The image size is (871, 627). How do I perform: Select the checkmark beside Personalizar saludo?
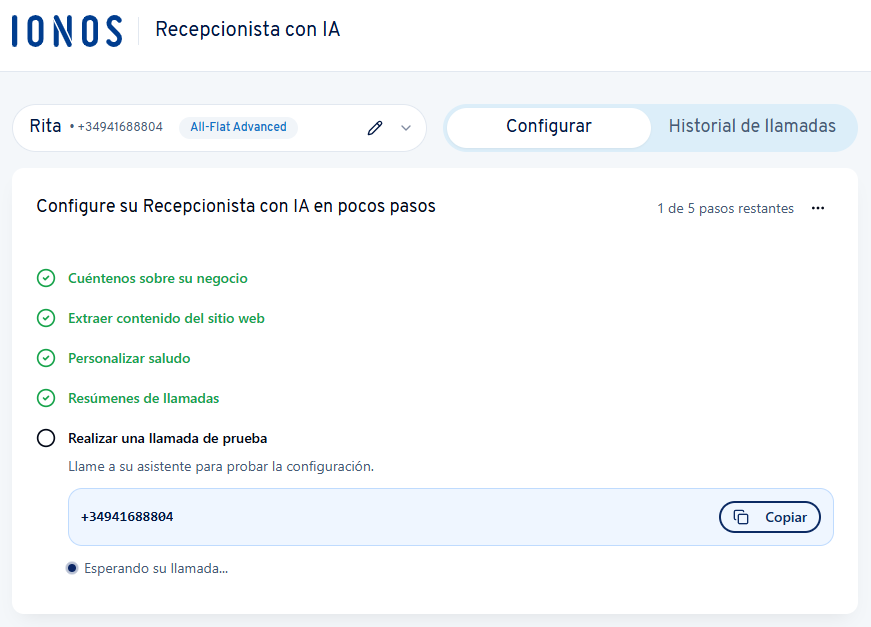coord(45,358)
